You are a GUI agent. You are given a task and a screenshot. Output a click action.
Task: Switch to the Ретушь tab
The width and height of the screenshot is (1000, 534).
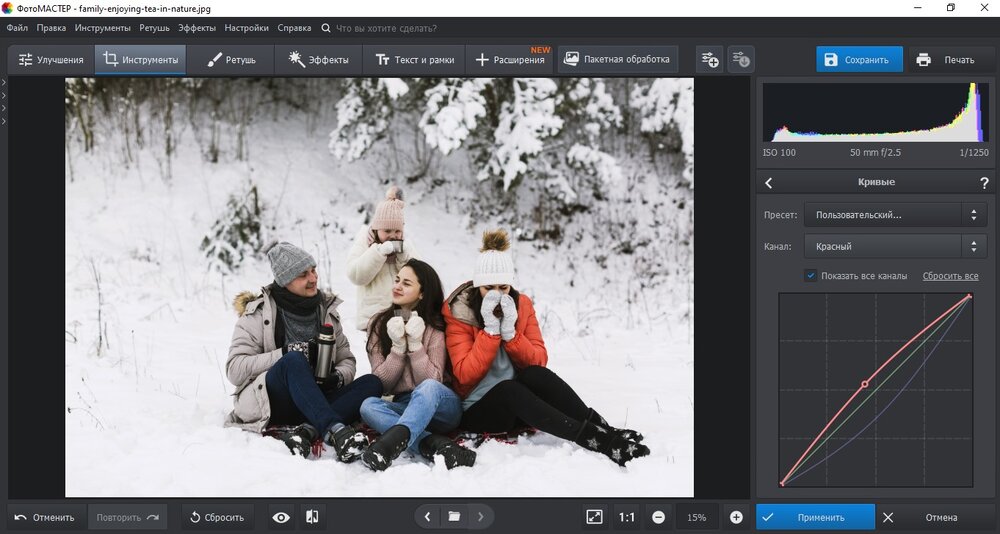point(231,60)
